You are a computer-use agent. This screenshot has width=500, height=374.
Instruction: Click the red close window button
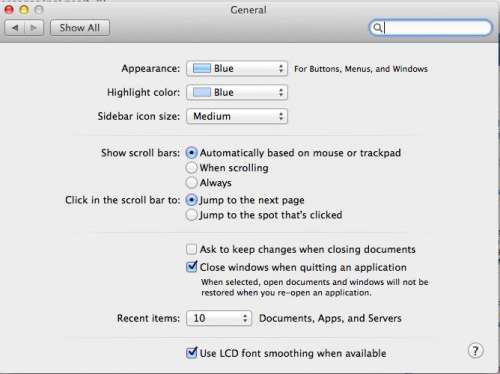coord(9,10)
